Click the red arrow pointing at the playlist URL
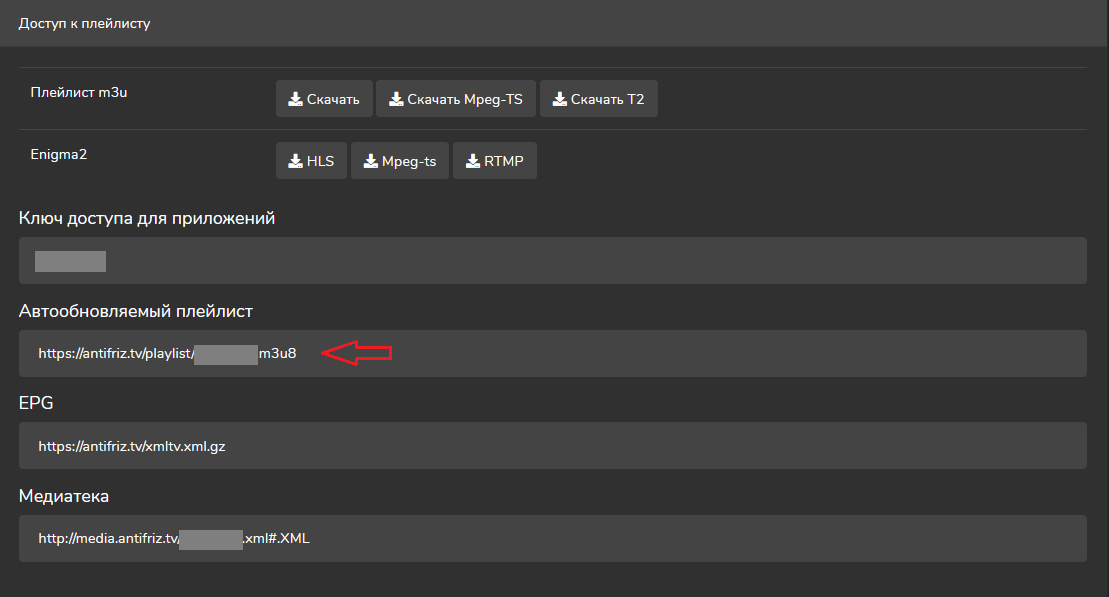 pos(358,353)
